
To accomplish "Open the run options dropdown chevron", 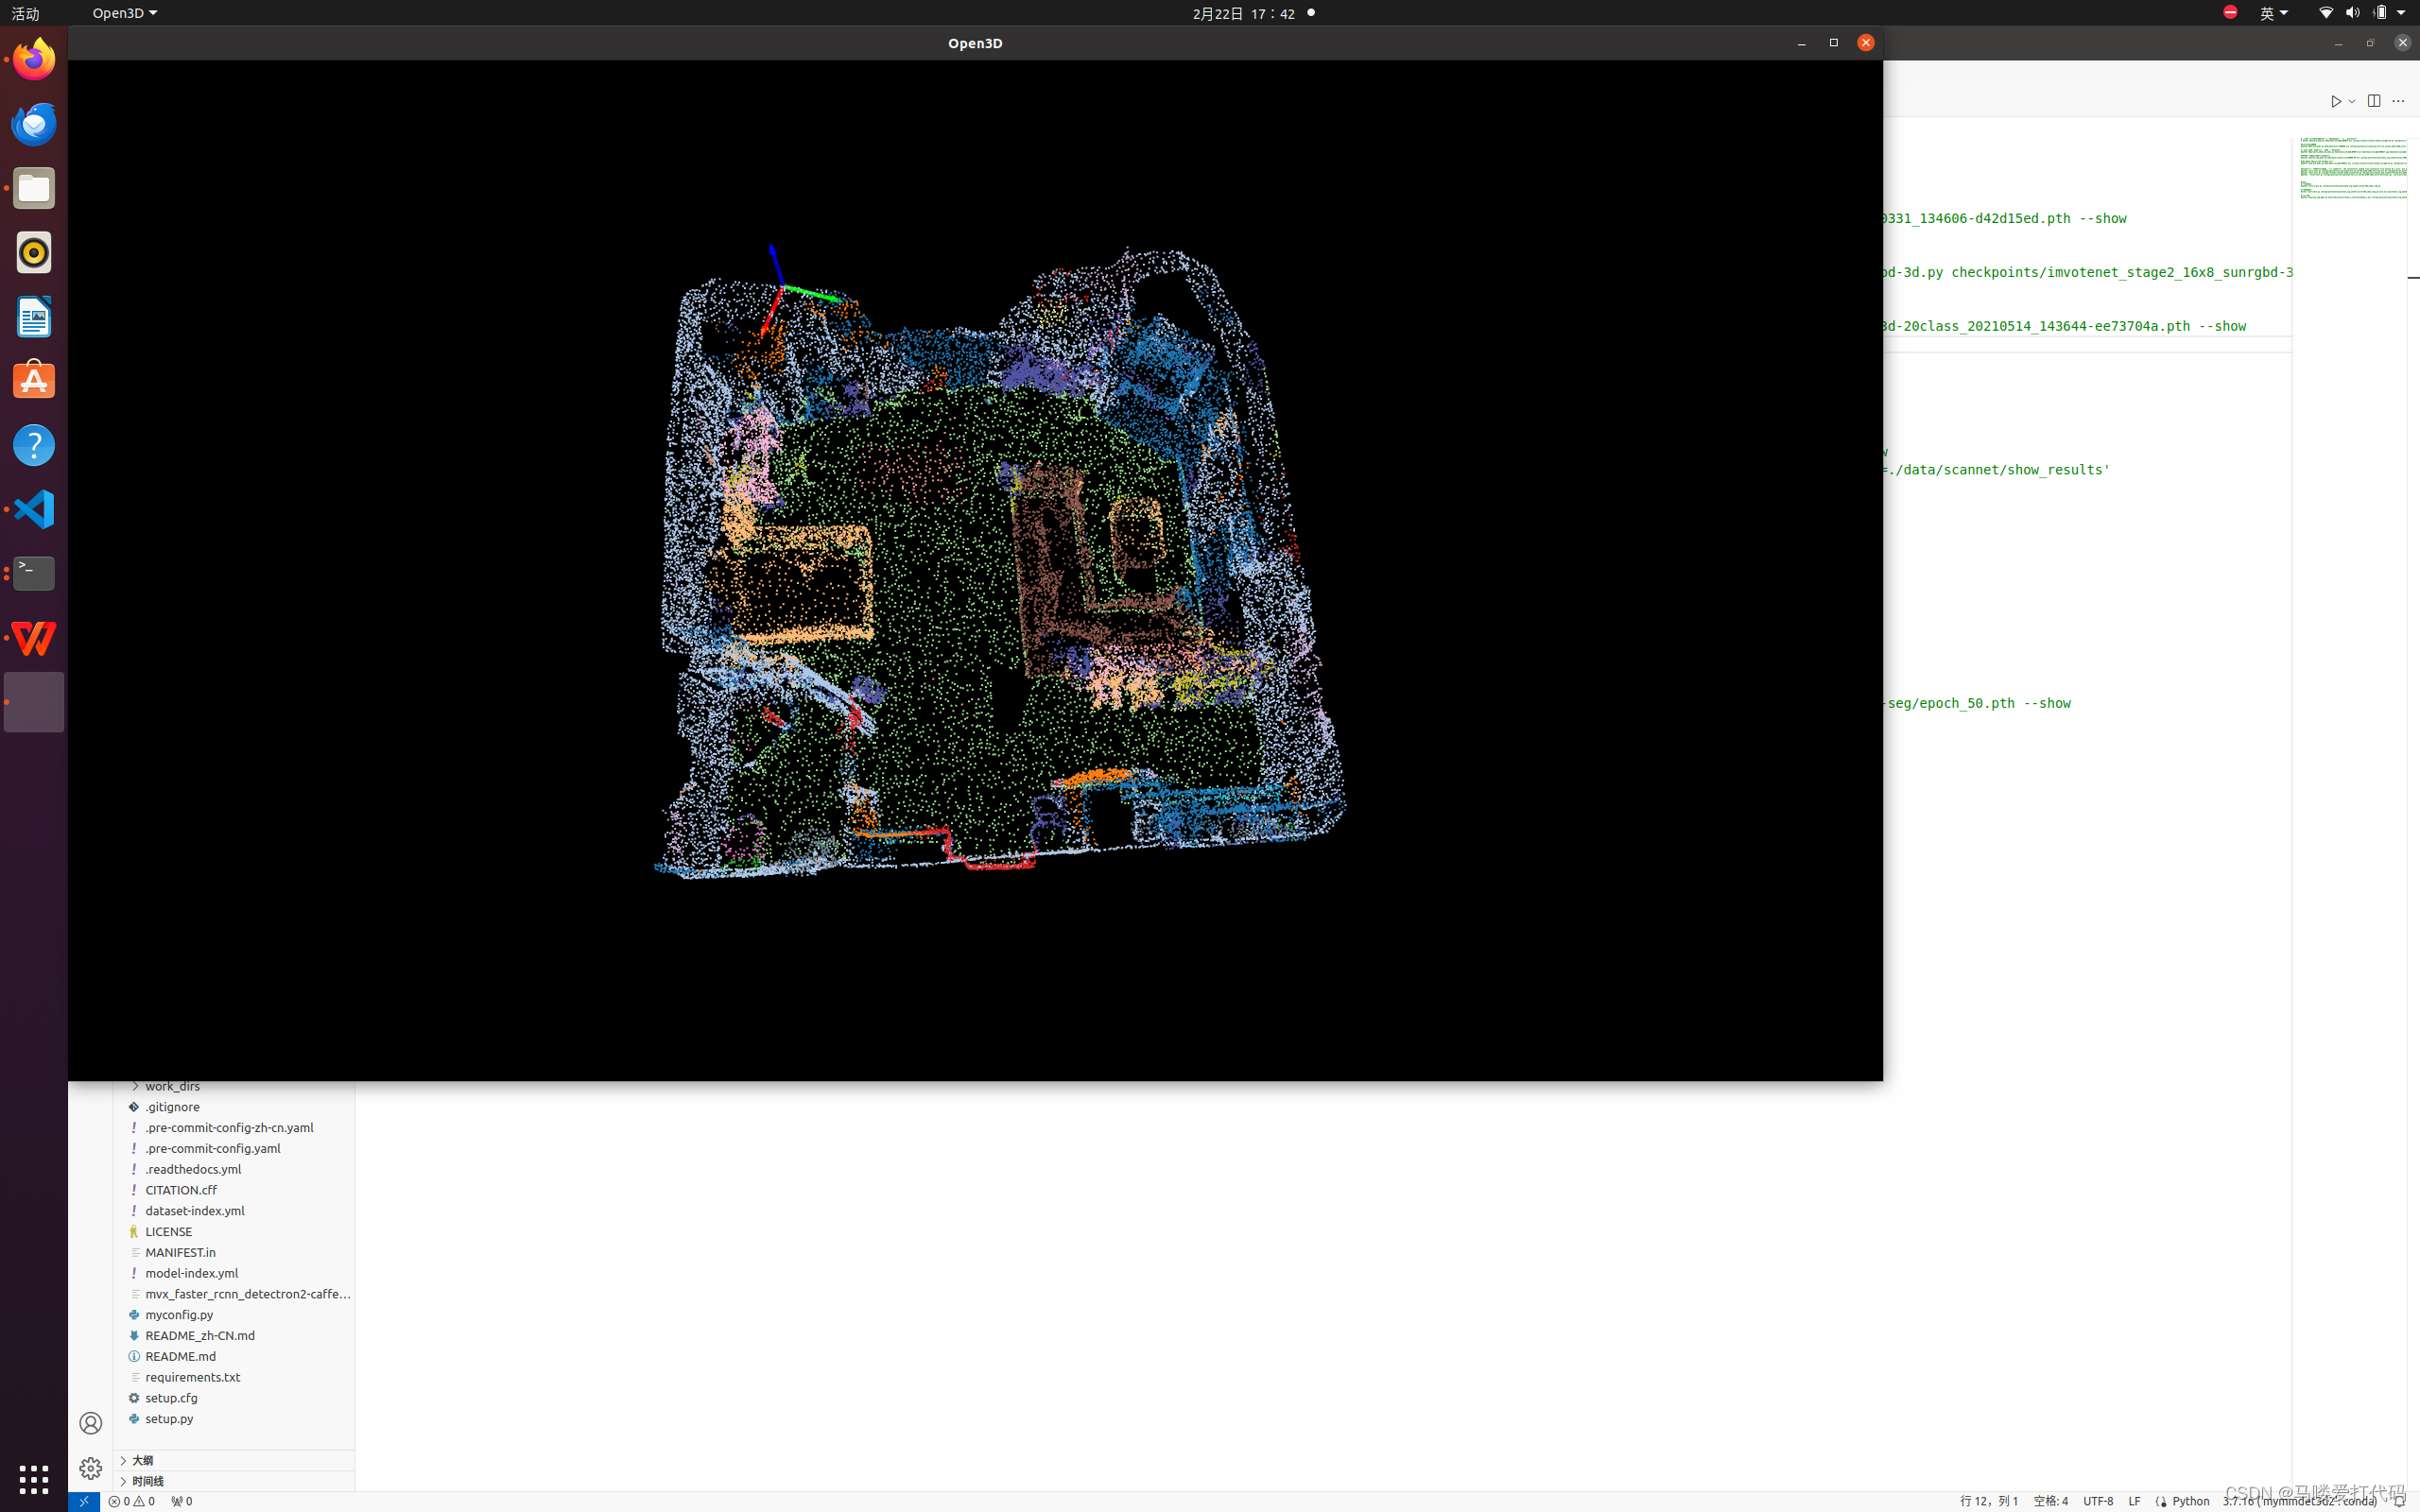I will pyautogui.click(x=2351, y=101).
